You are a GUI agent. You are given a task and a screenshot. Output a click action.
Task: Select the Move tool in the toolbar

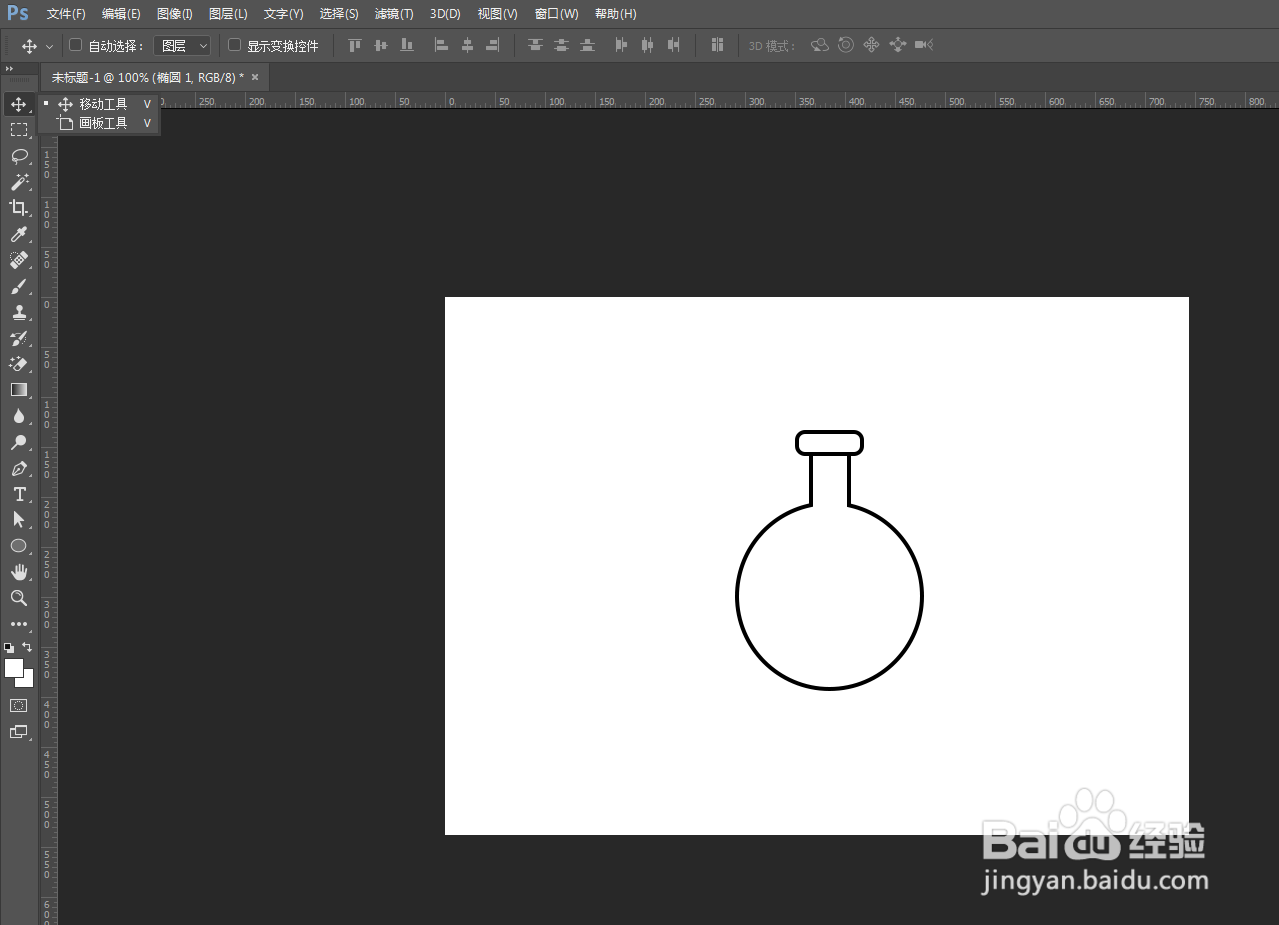click(18, 104)
